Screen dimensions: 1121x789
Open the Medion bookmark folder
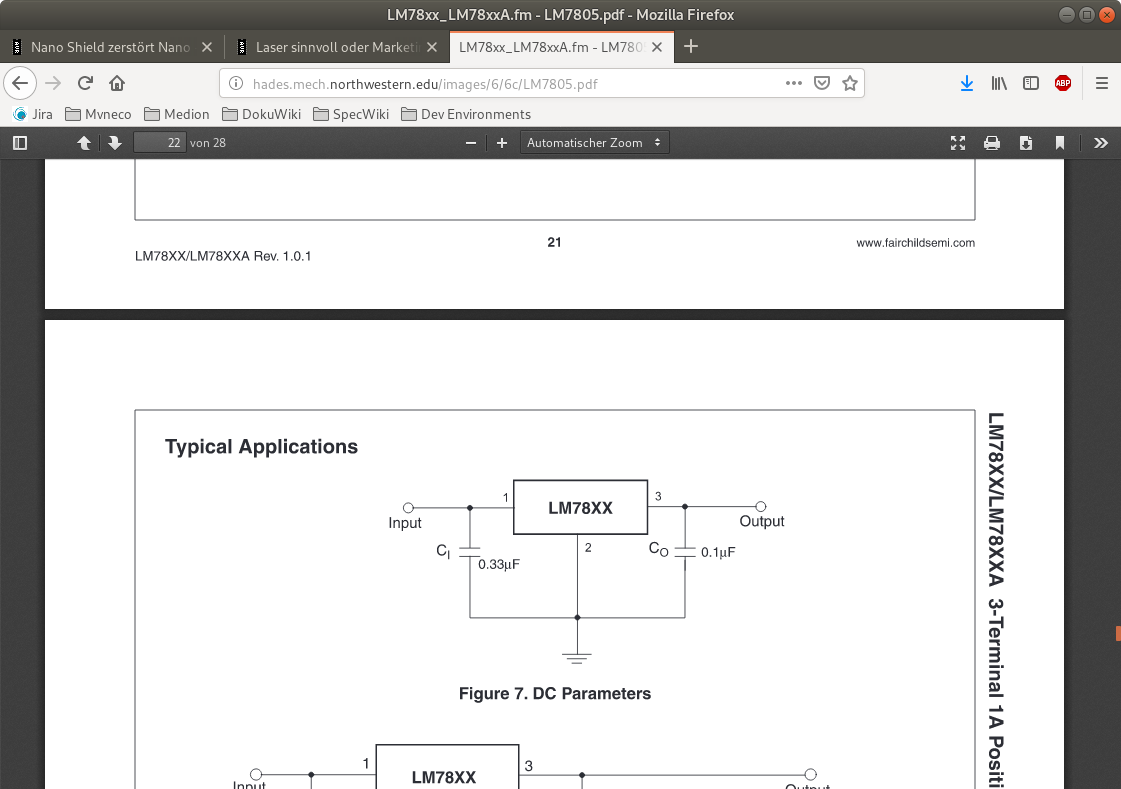point(177,114)
